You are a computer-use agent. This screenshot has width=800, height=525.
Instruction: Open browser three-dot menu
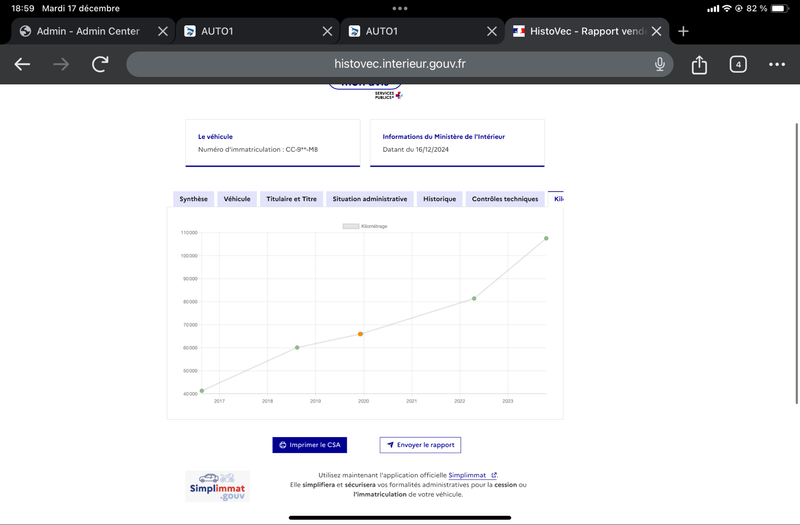[x=777, y=64]
